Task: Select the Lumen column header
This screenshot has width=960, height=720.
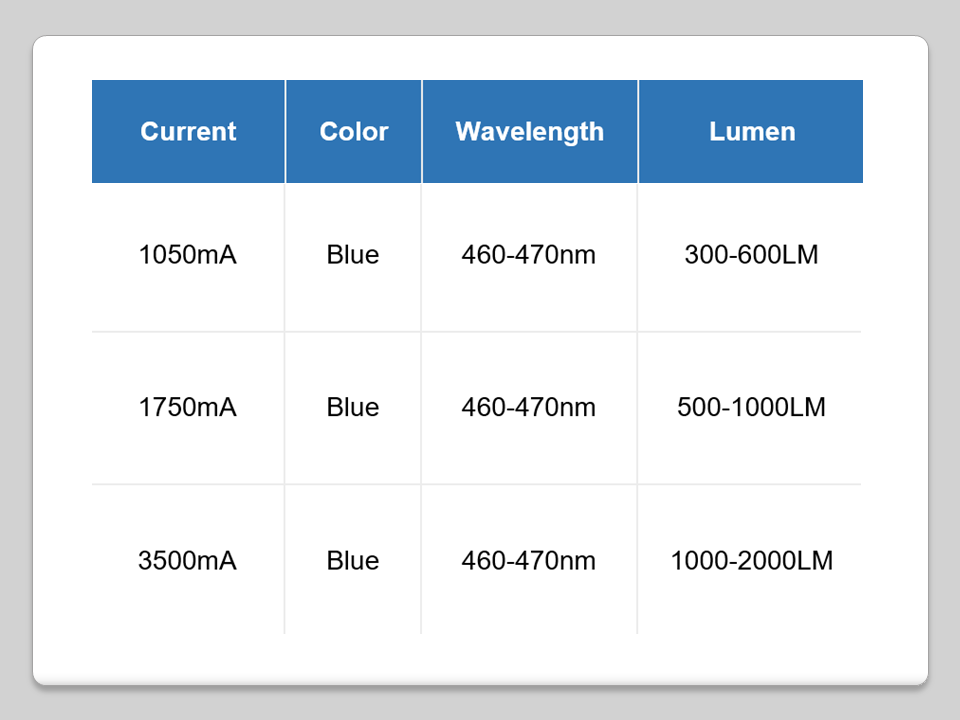Action: pyautogui.click(x=752, y=131)
